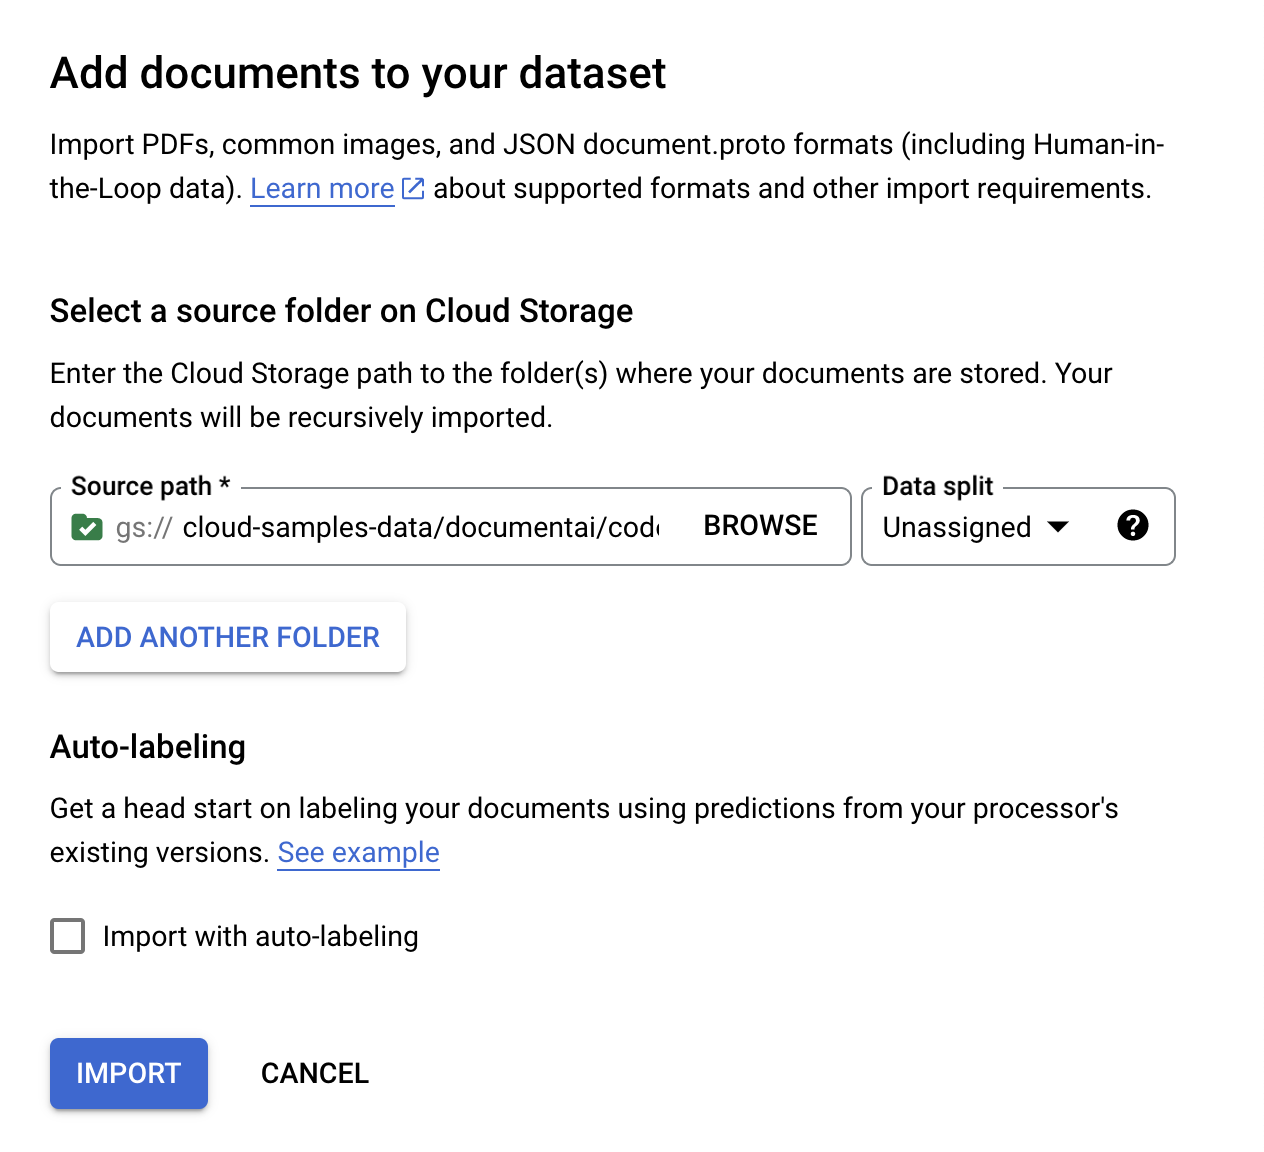Click the question mark circle for data split help
The image size is (1264, 1152).
[1133, 526]
